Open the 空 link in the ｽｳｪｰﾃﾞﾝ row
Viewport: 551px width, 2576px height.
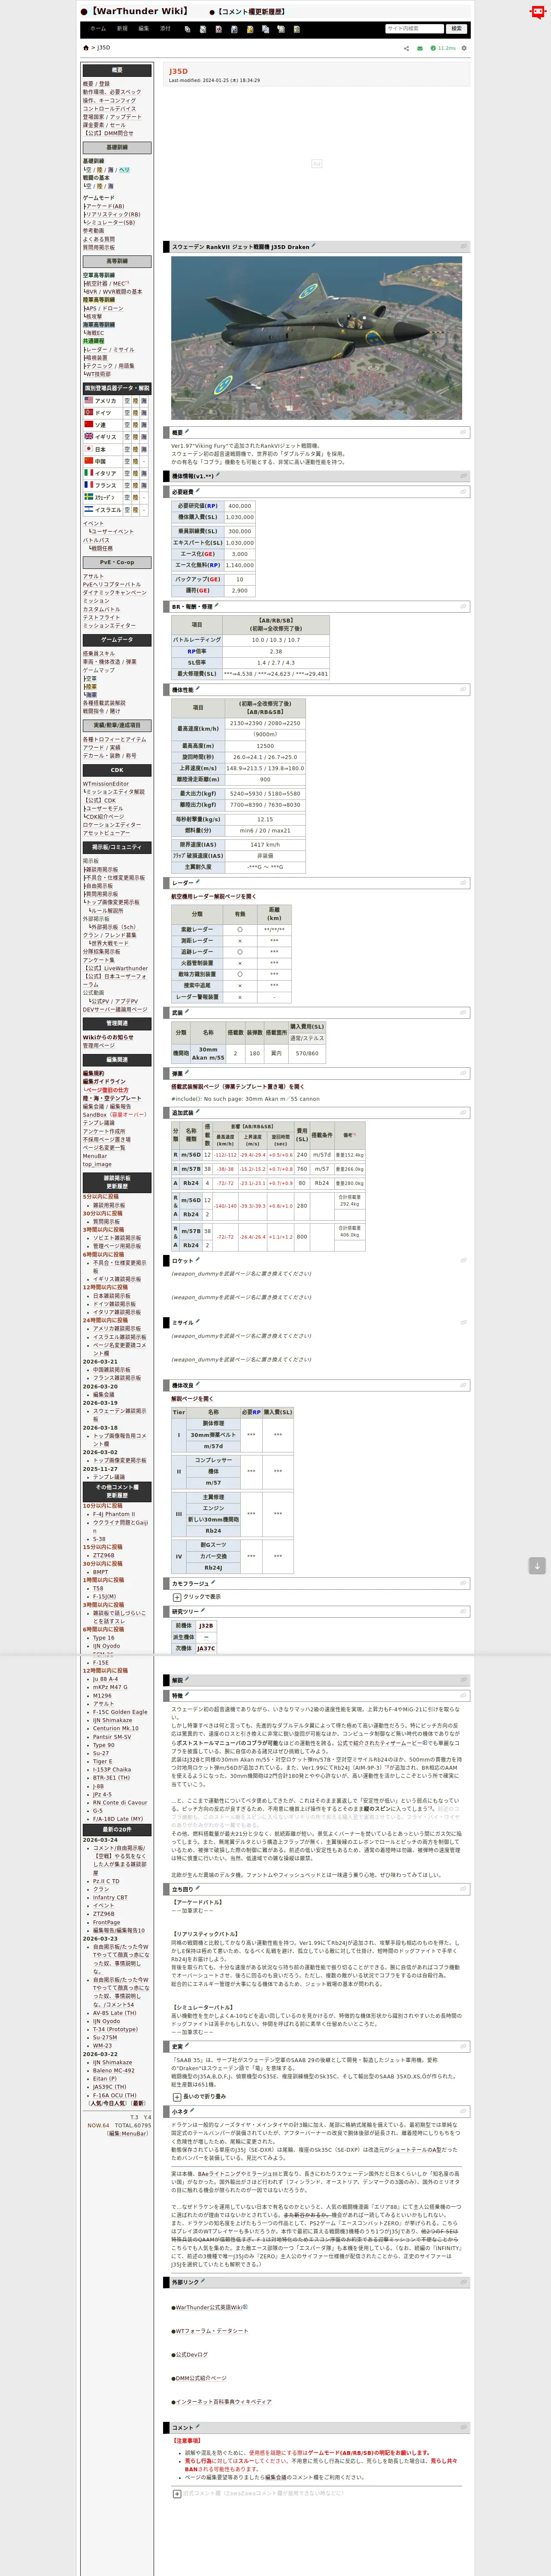point(127,497)
